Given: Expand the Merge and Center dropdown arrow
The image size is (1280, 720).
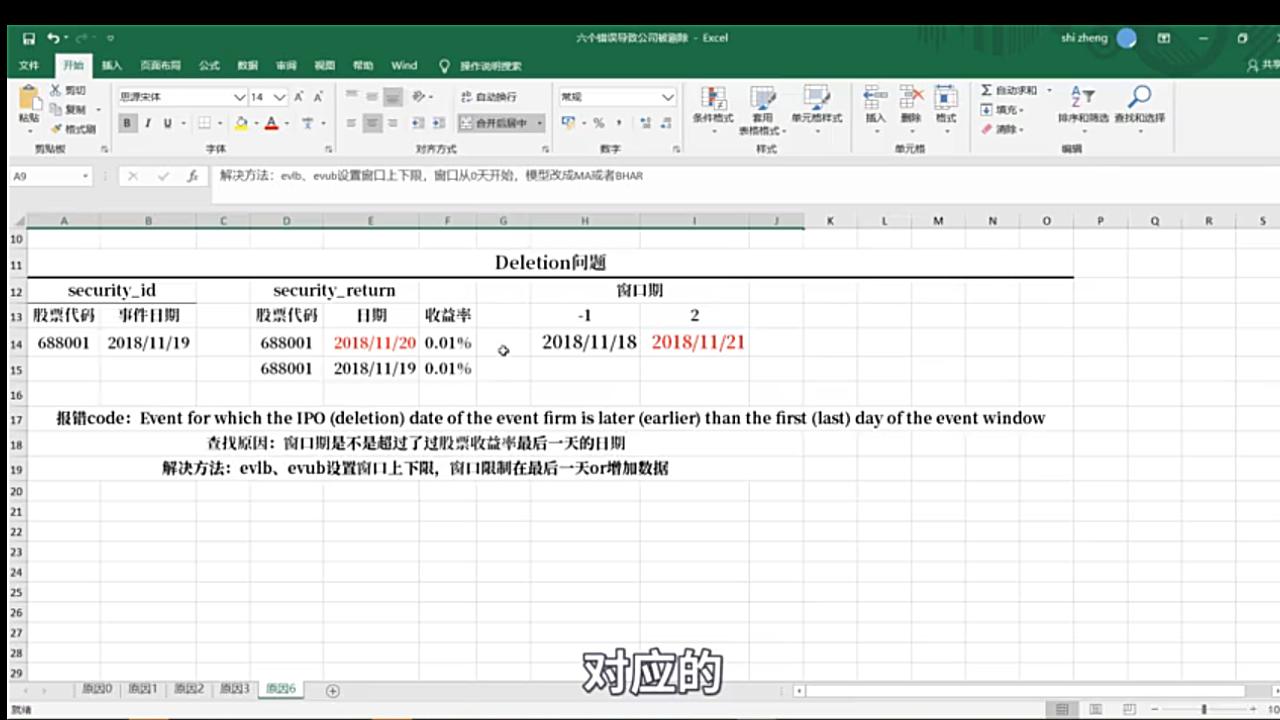Looking at the screenshot, I should [540, 123].
